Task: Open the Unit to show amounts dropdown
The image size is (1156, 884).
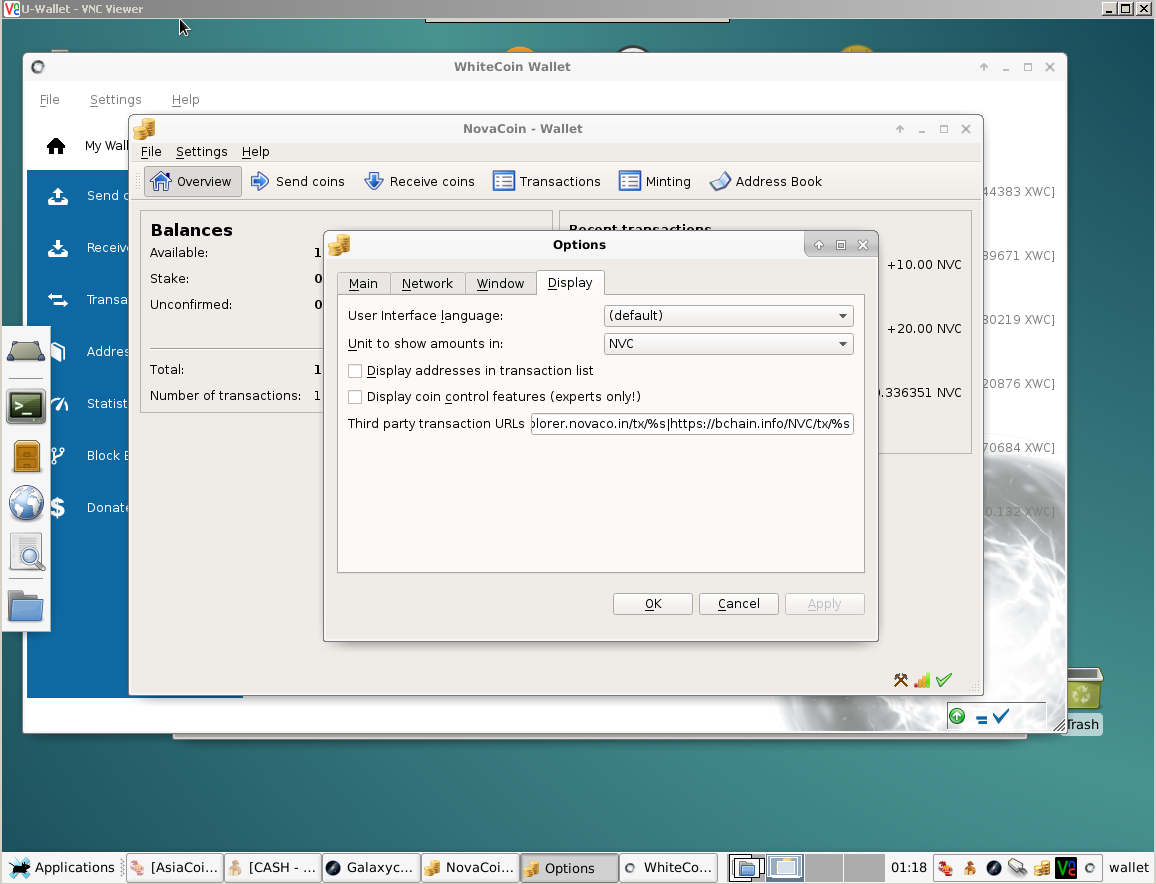Action: click(x=728, y=344)
